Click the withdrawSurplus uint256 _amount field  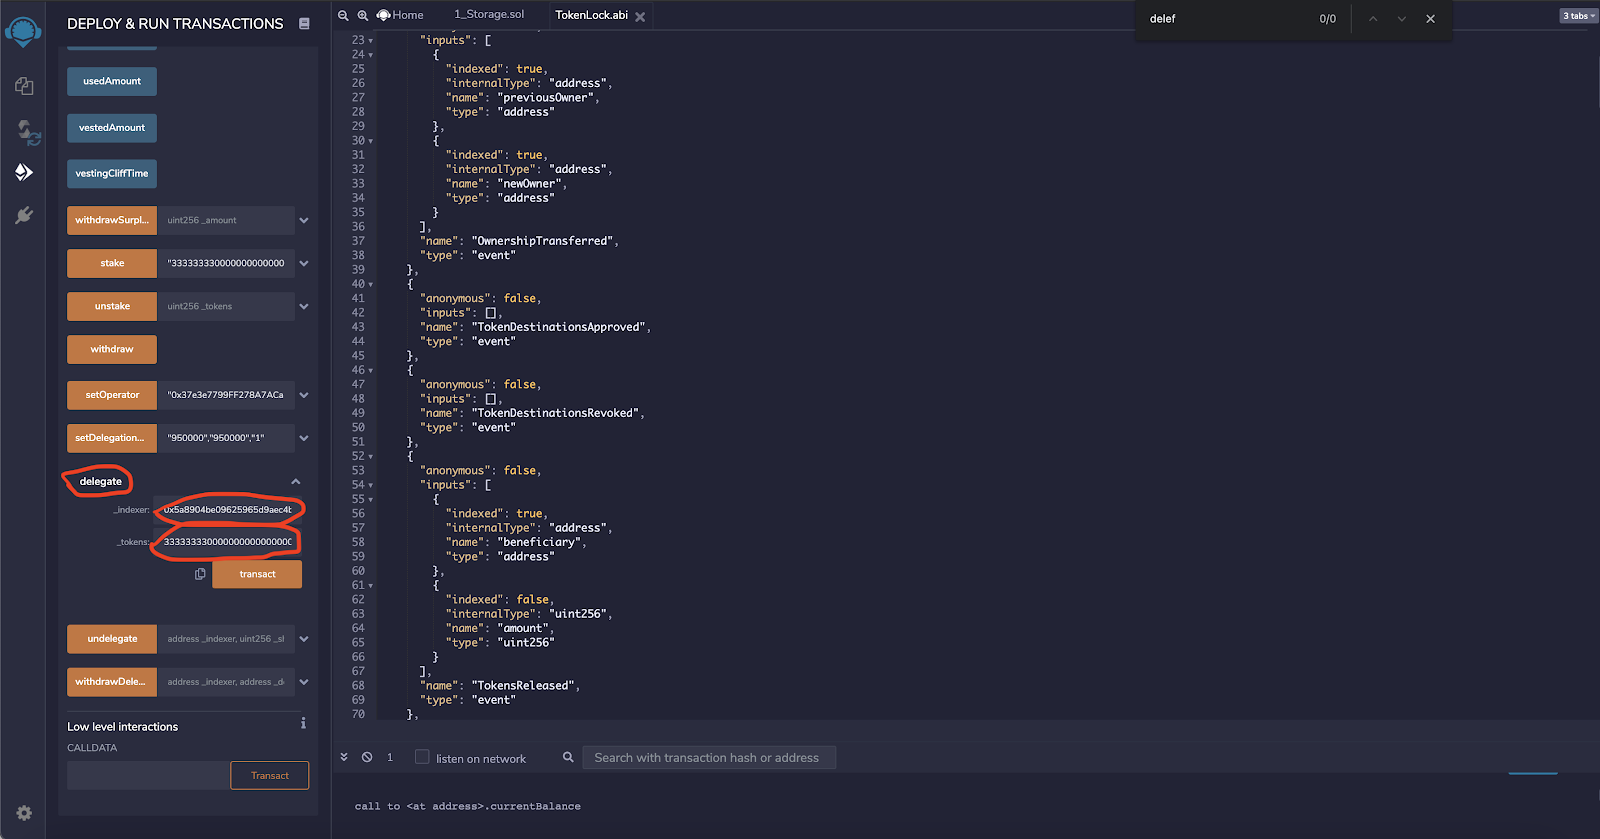[x=226, y=220]
